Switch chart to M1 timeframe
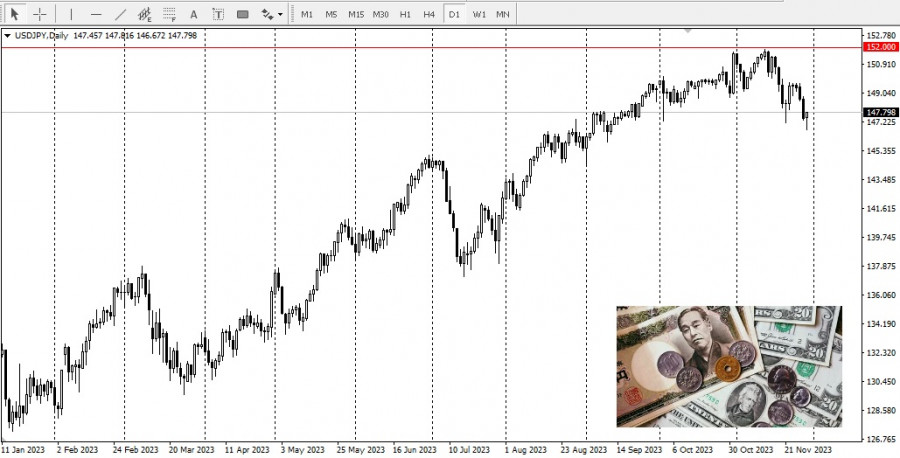Image resolution: width=900 pixels, height=458 pixels. click(307, 14)
